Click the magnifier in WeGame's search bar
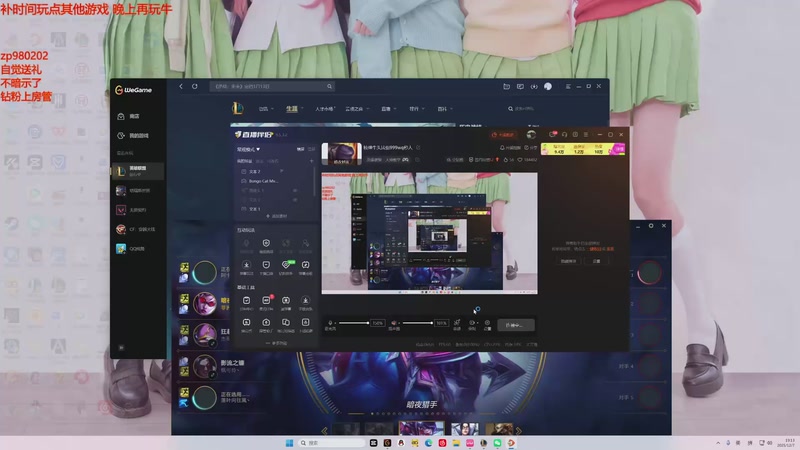This screenshot has width=800, height=450. [330, 87]
